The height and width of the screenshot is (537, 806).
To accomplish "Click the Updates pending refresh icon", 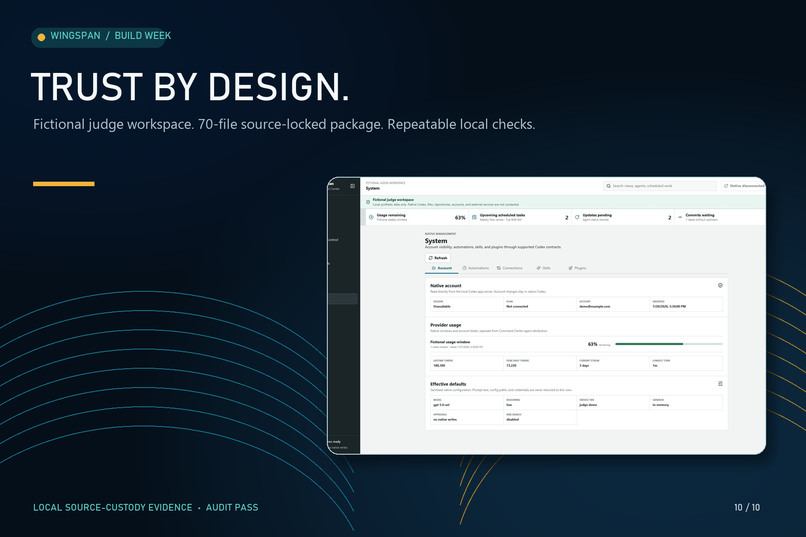I will 577,217.
